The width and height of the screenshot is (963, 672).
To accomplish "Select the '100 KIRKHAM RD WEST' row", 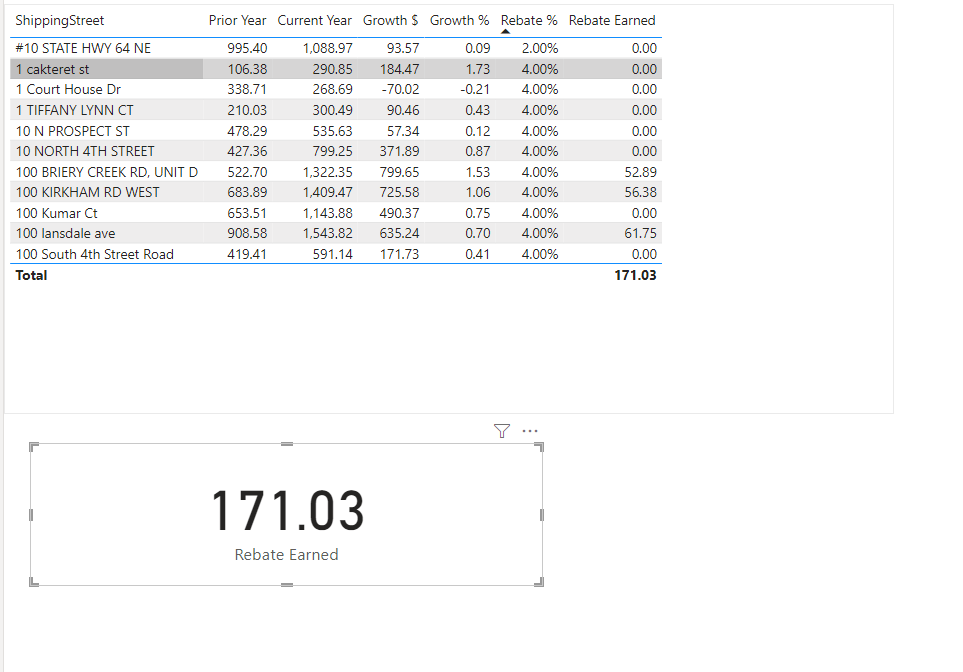I will click(x=336, y=192).
